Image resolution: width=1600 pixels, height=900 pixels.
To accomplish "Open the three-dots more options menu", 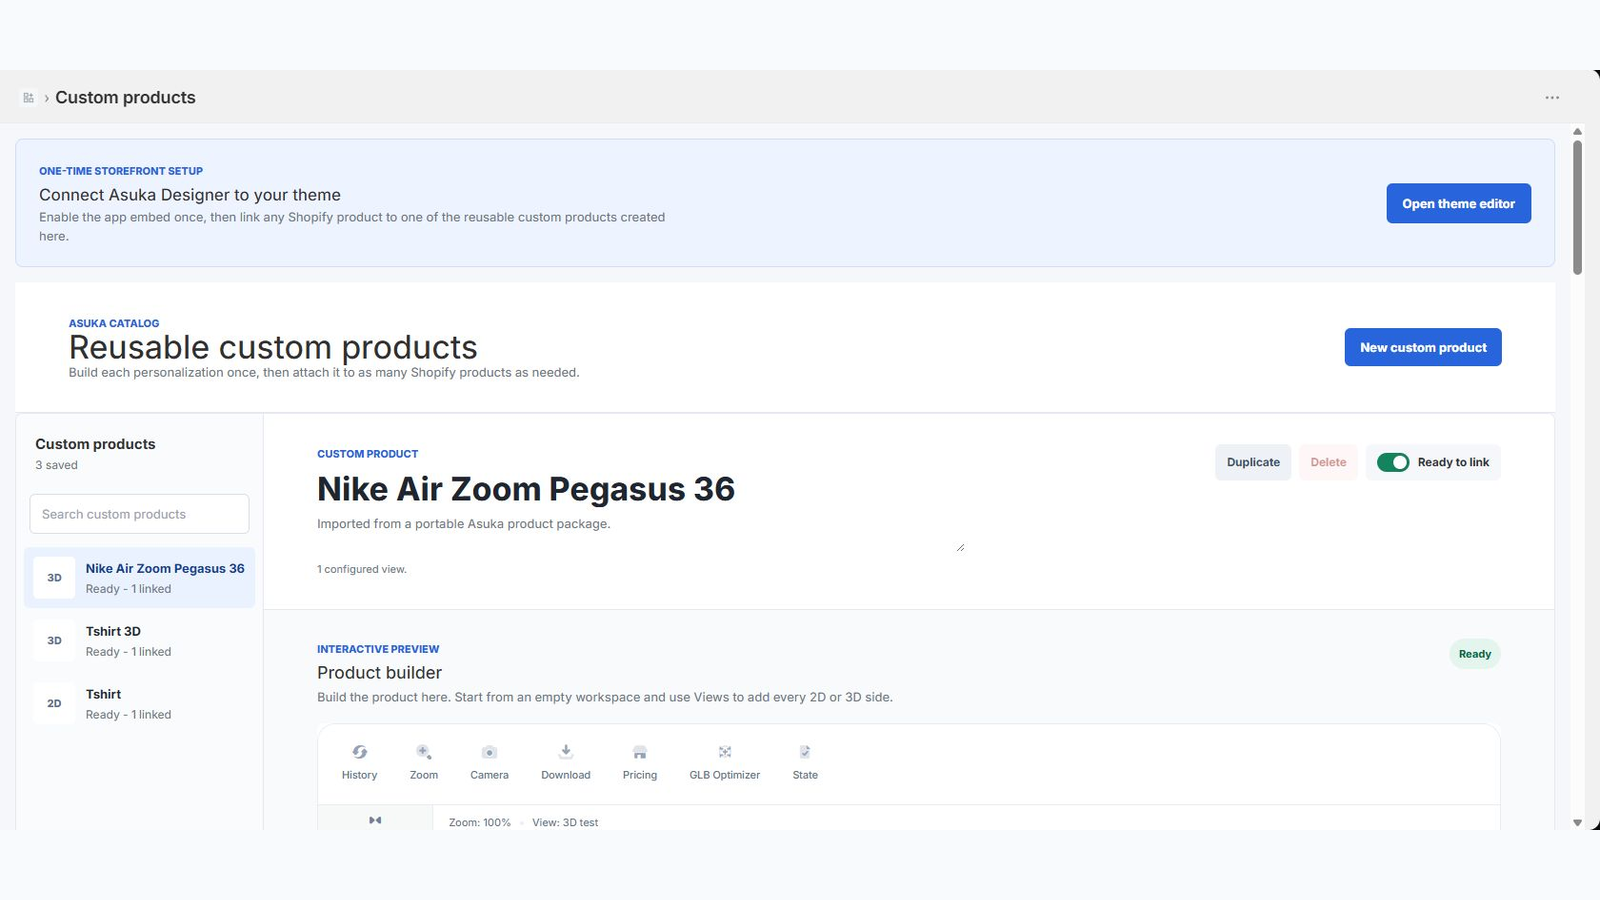I will (x=1552, y=98).
